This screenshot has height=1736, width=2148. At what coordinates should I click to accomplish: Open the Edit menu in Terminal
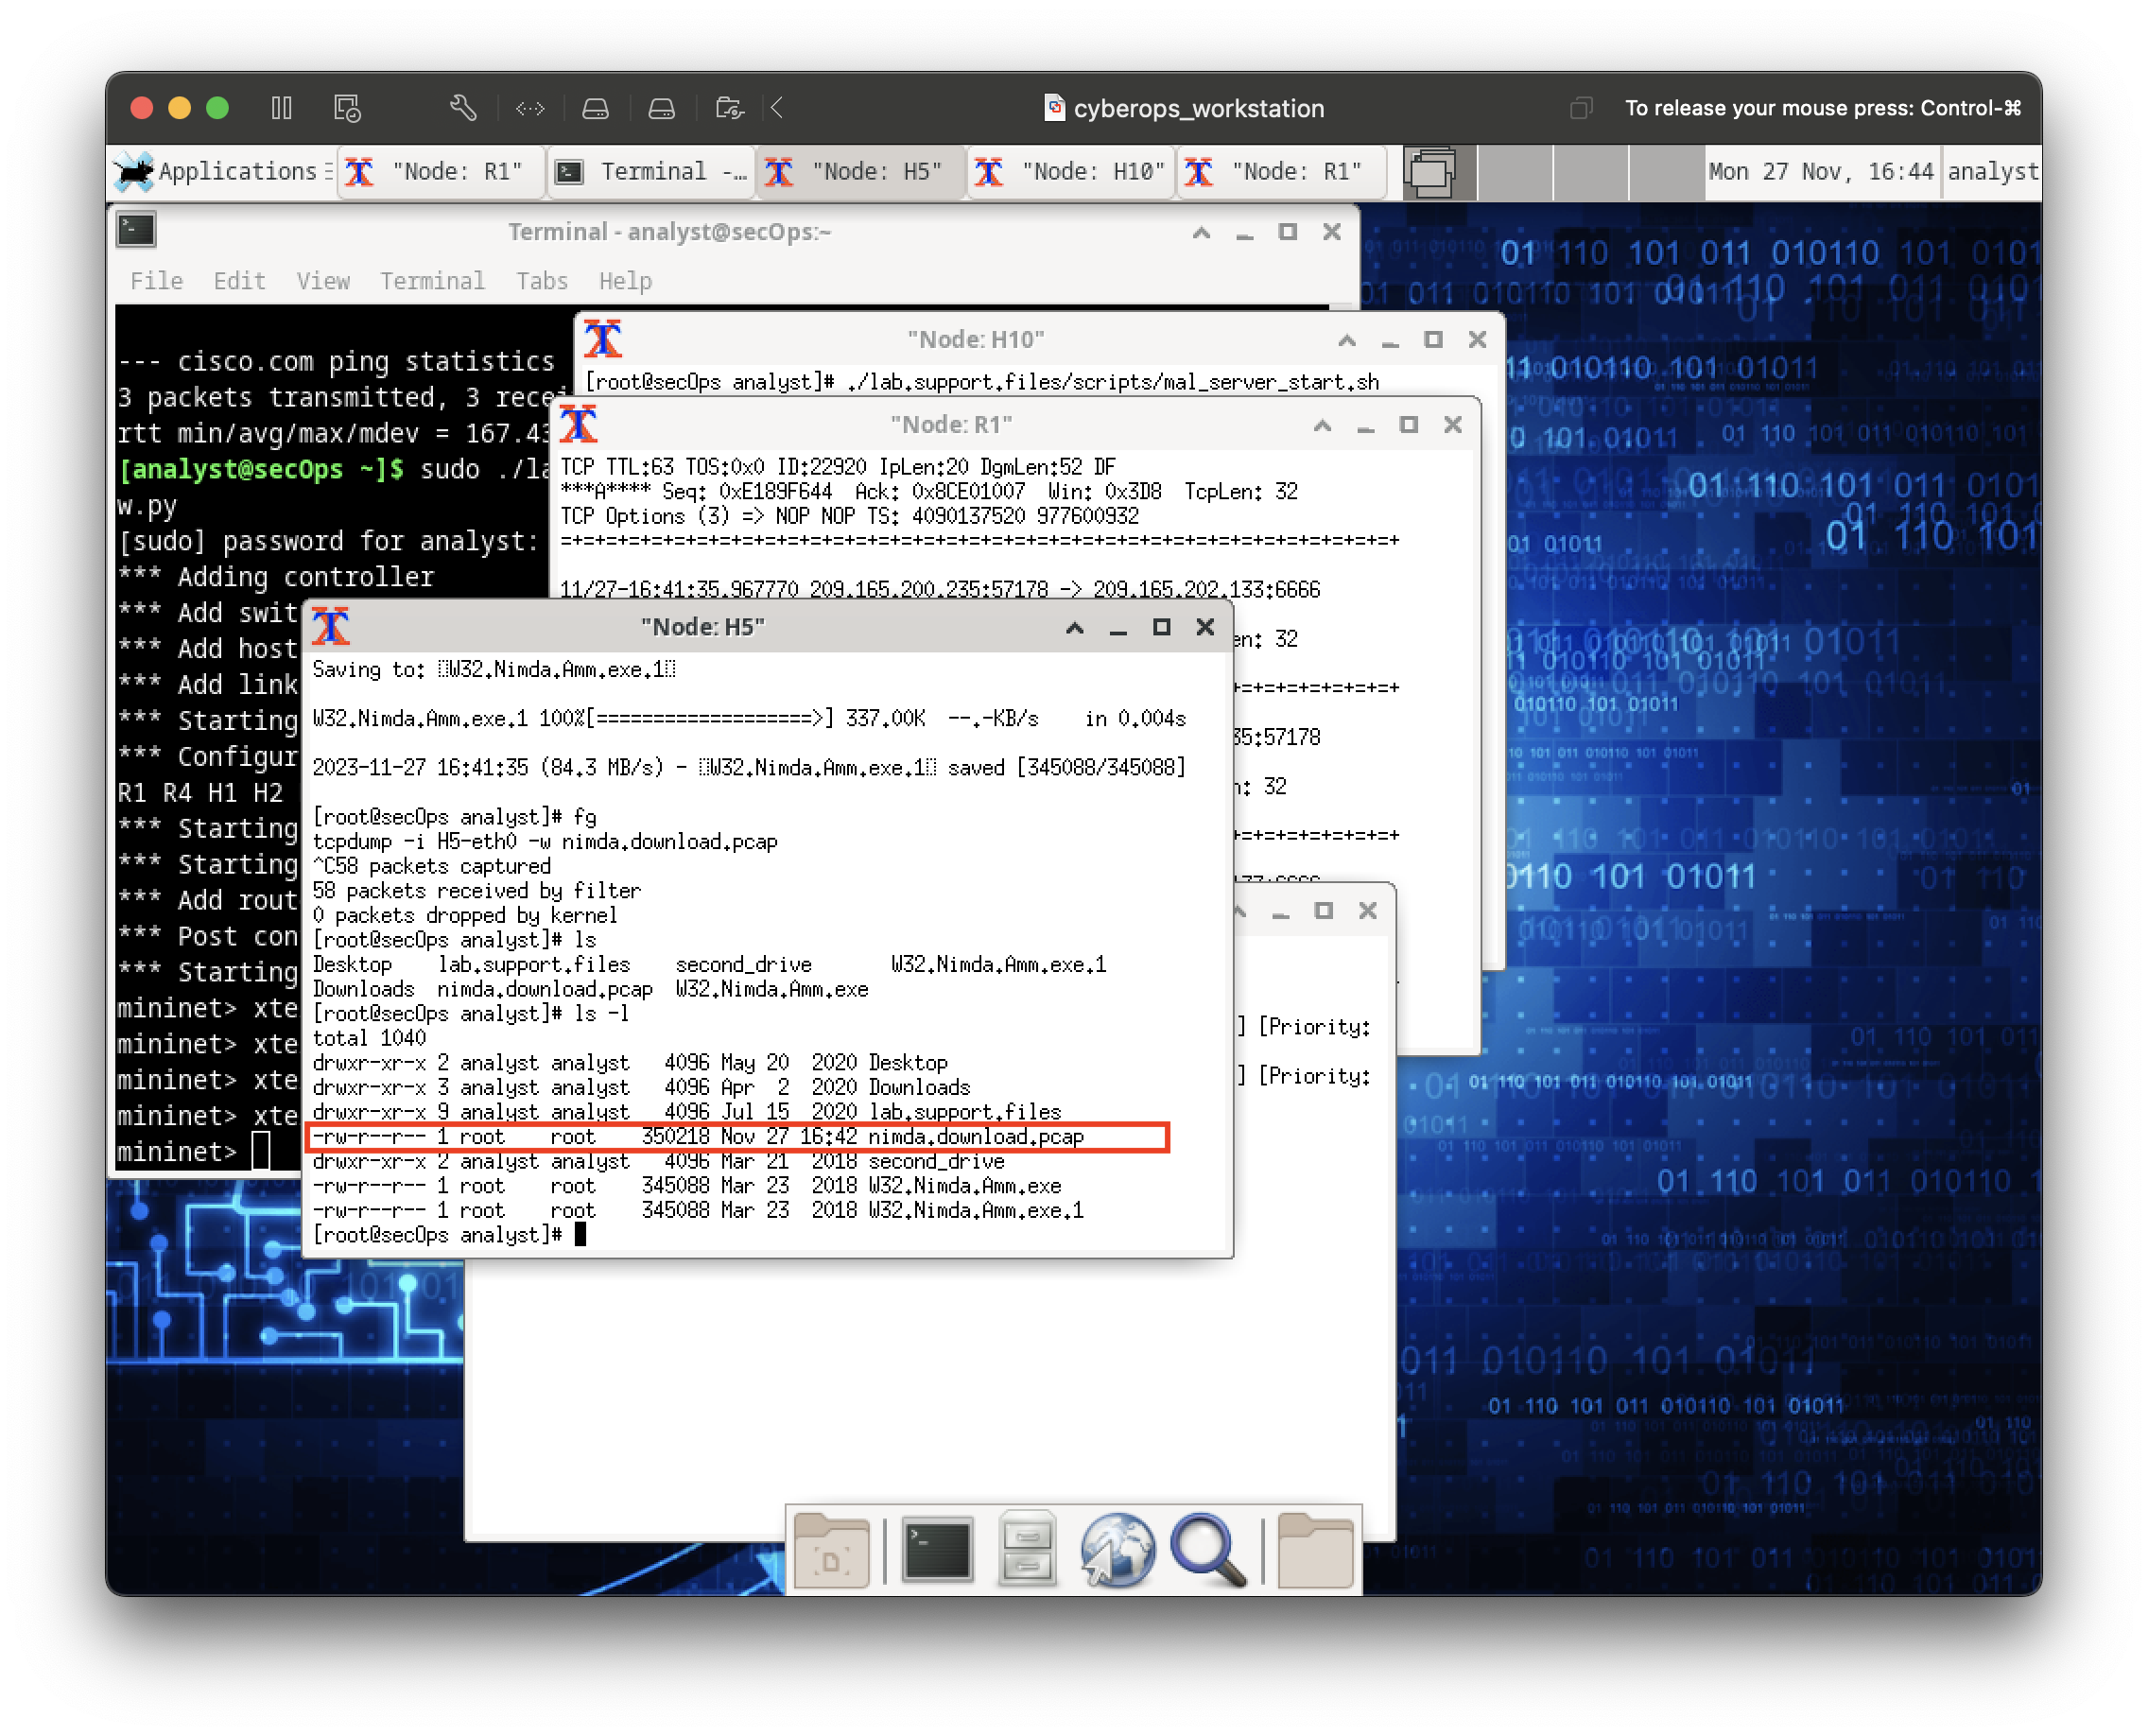point(240,281)
